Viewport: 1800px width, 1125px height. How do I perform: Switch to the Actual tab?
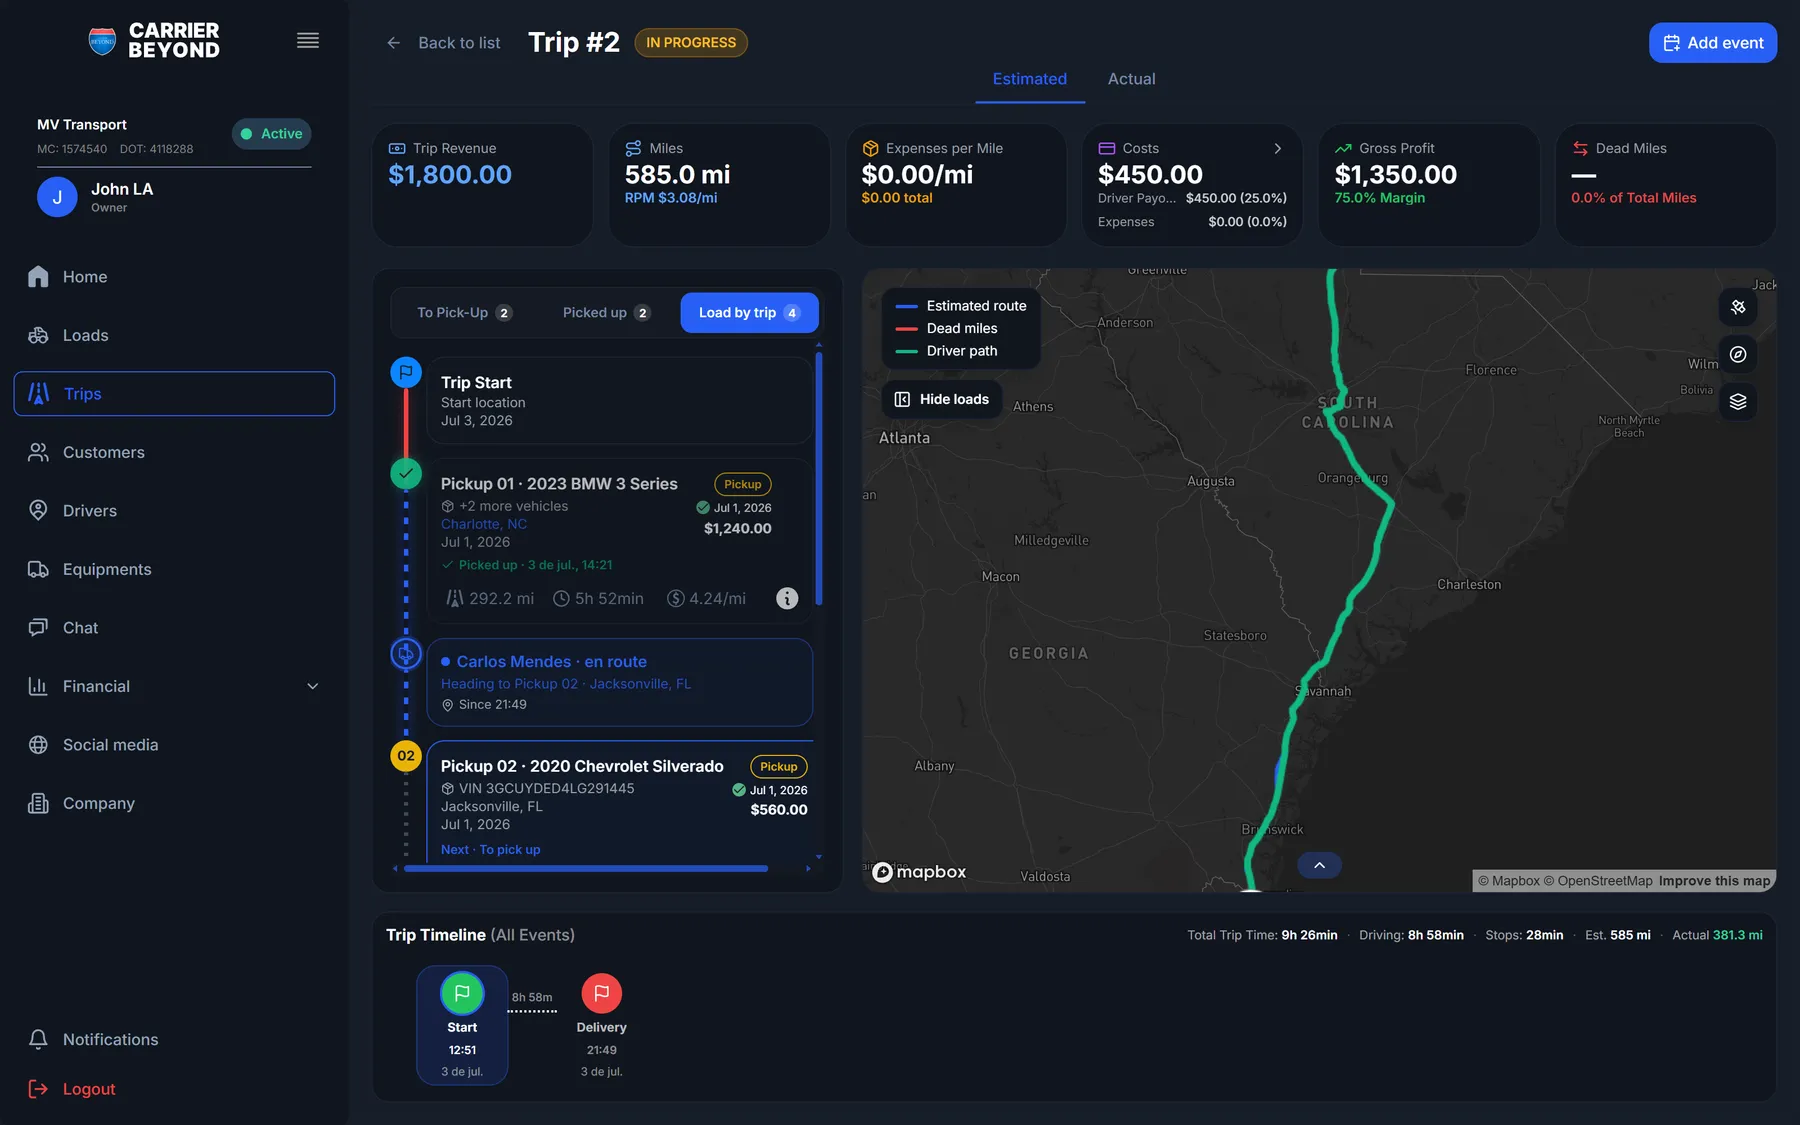(x=1132, y=79)
